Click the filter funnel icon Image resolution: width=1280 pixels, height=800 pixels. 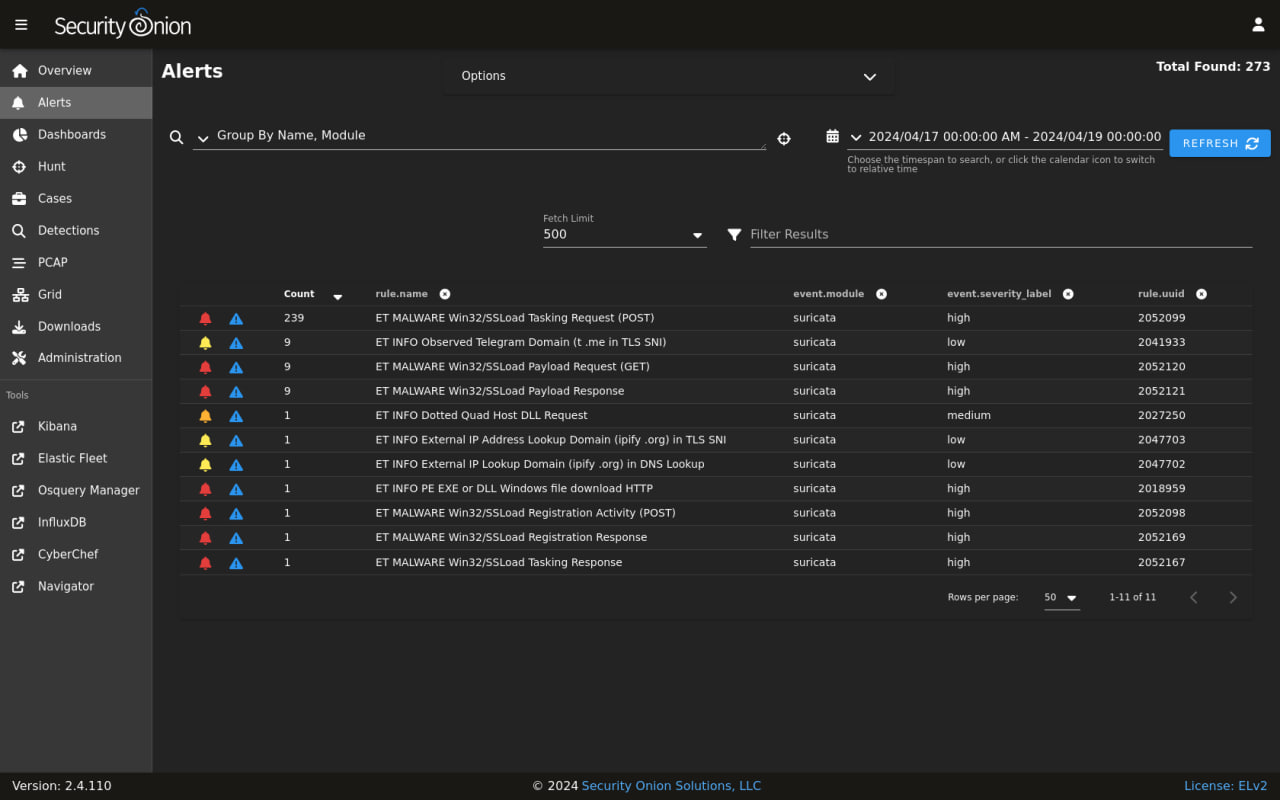734,235
